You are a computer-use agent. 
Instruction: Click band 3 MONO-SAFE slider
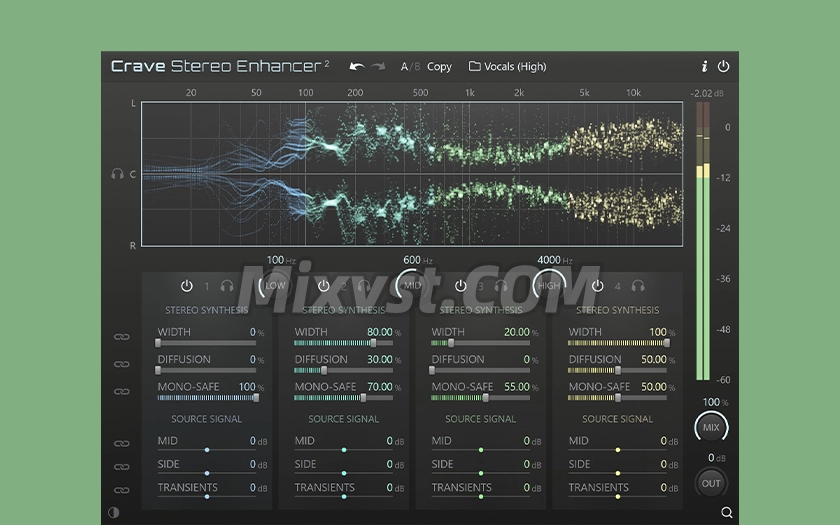pos(481,398)
